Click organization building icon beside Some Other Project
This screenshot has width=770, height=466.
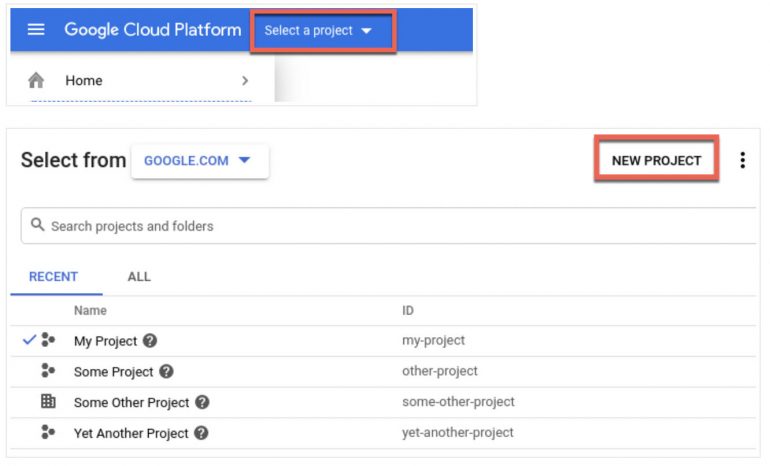point(48,401)
